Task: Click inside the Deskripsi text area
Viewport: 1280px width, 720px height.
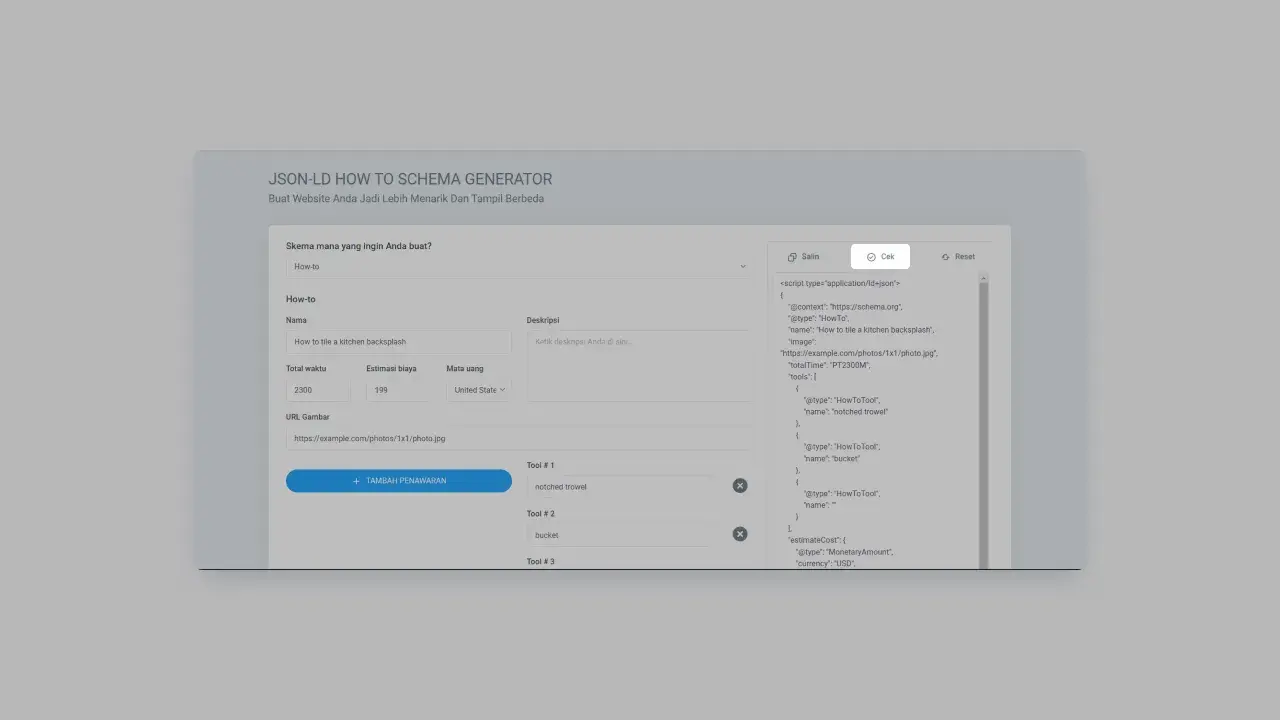Action: click(638, 366)
